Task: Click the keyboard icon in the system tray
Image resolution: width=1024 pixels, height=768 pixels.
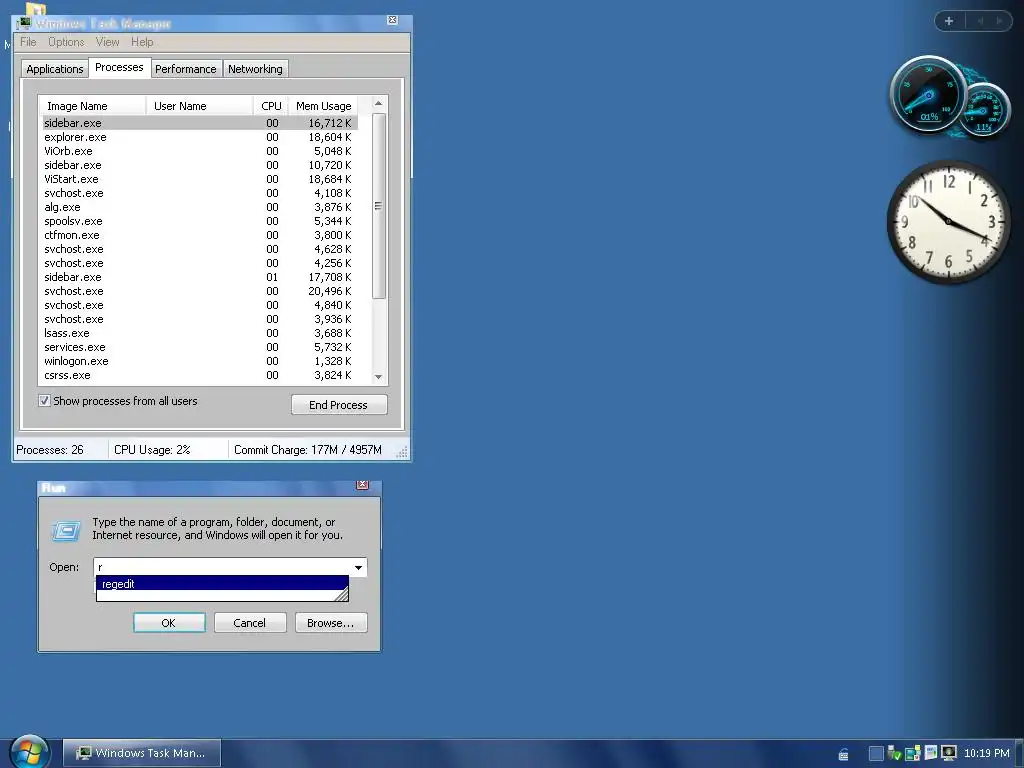Action: (843, 754)
